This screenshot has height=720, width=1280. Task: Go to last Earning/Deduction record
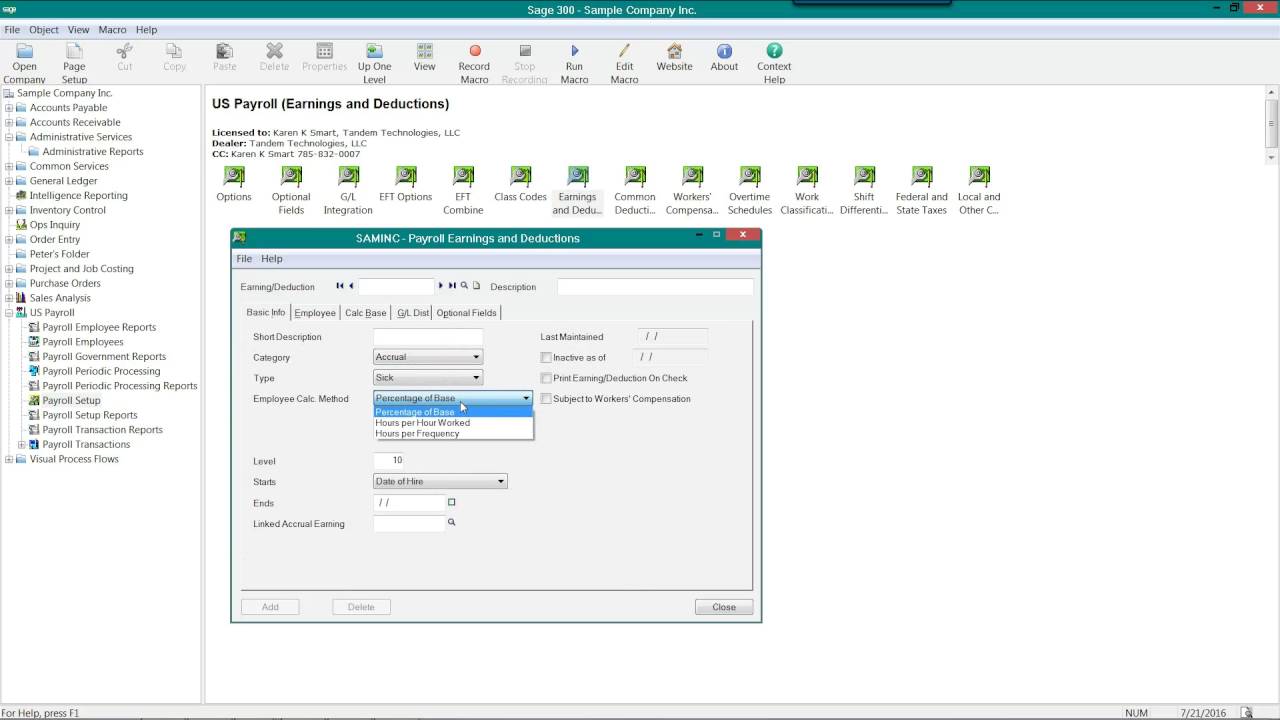(452, 286)
